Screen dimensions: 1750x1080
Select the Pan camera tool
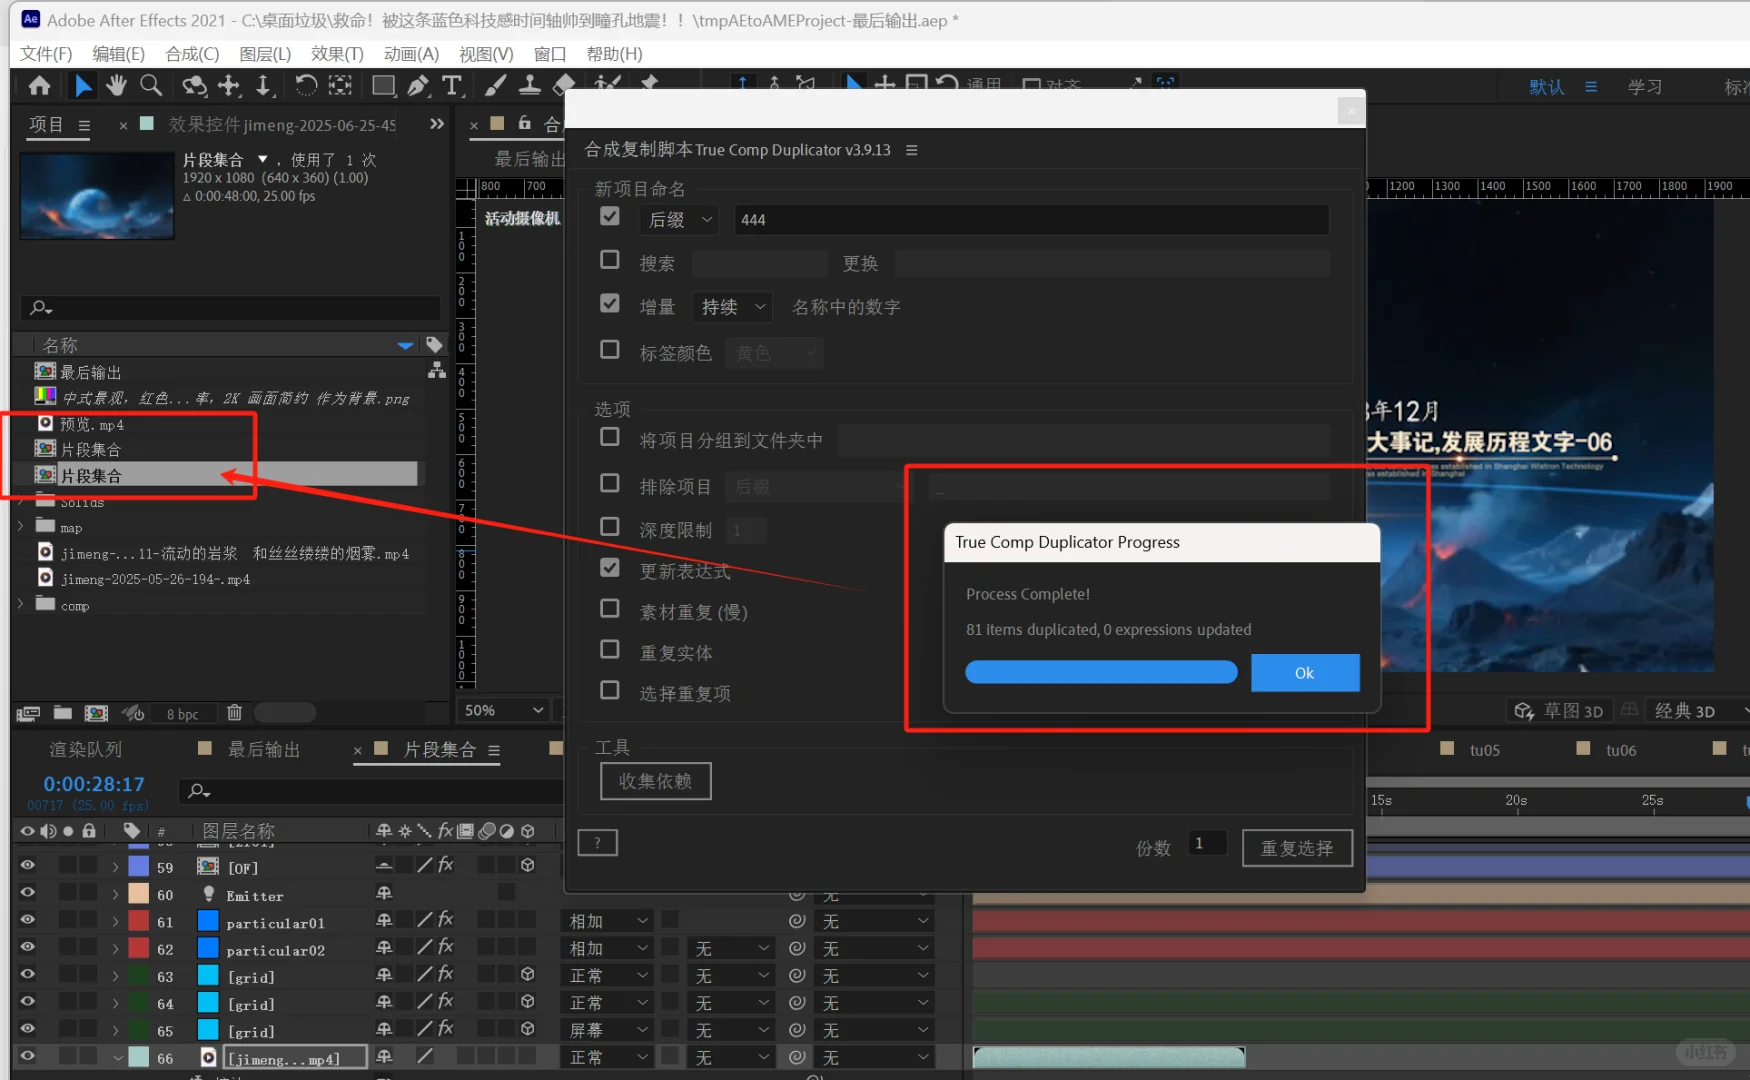[229, 86]
